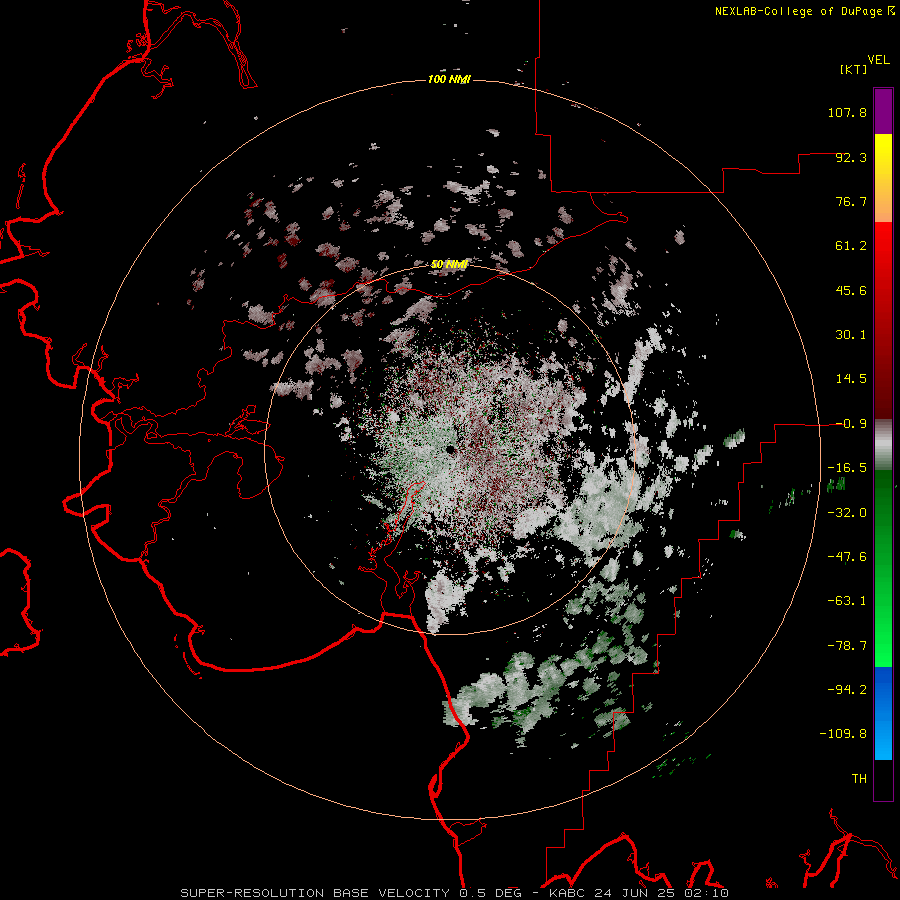Select the 30.1 scale value

pyautogui.click(x=851, y=335)
